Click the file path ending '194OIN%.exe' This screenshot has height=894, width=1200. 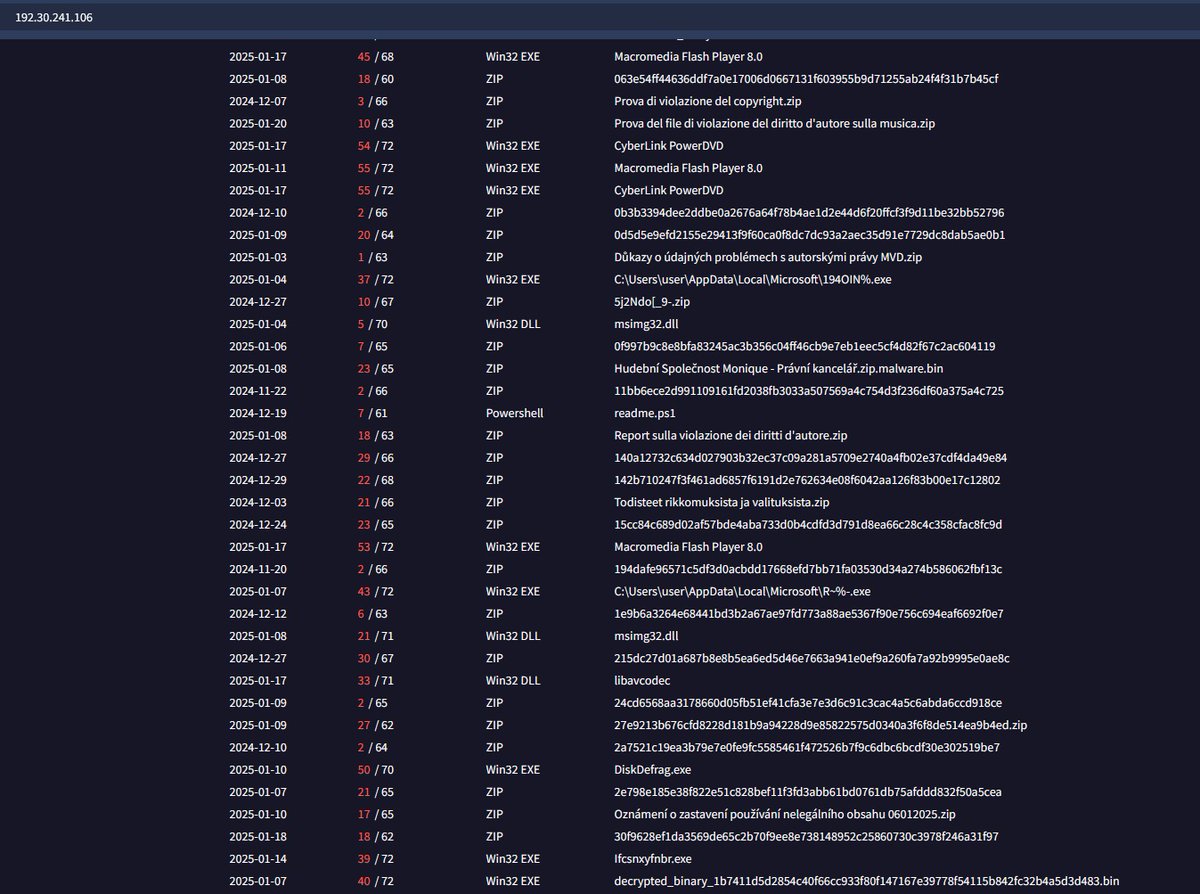[752, 279]
